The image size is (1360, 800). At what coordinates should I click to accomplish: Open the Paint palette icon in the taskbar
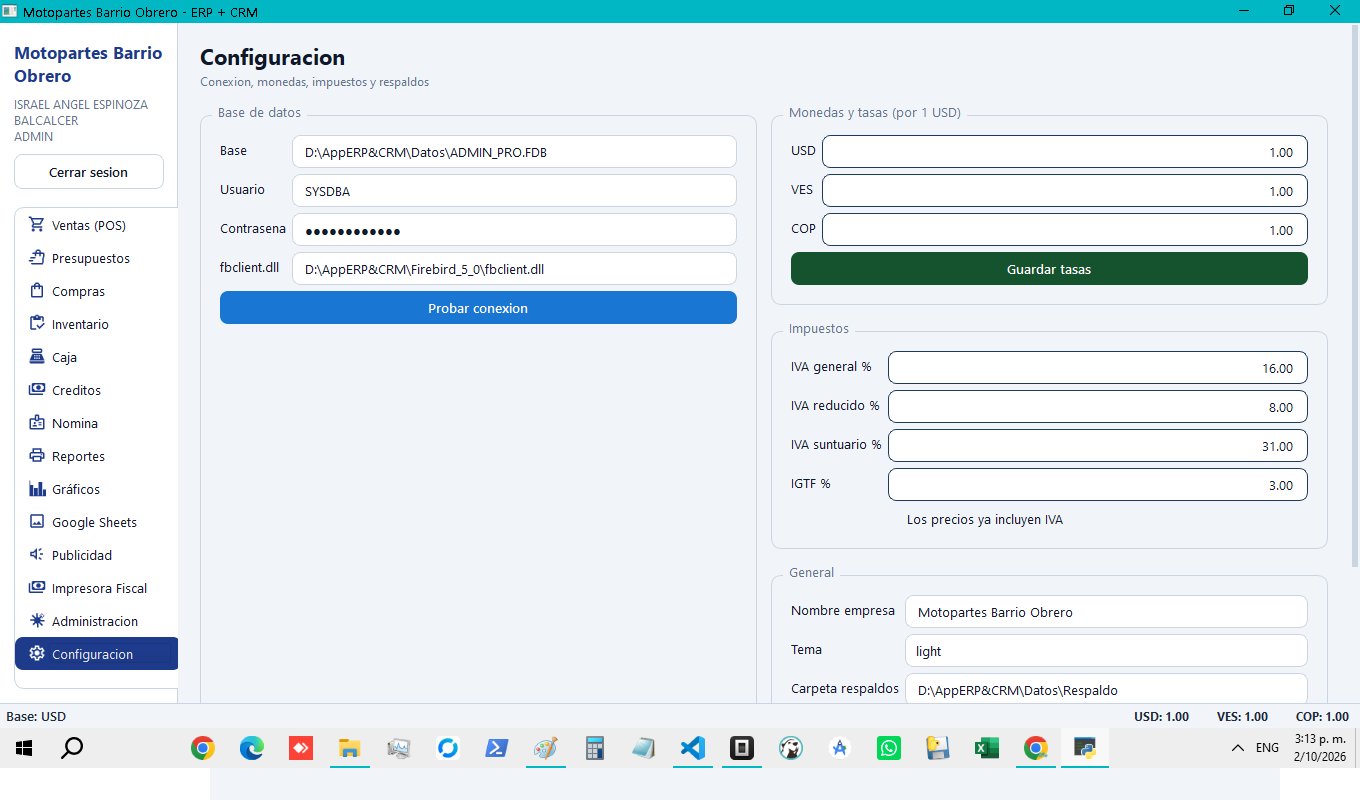coord(545,748)
